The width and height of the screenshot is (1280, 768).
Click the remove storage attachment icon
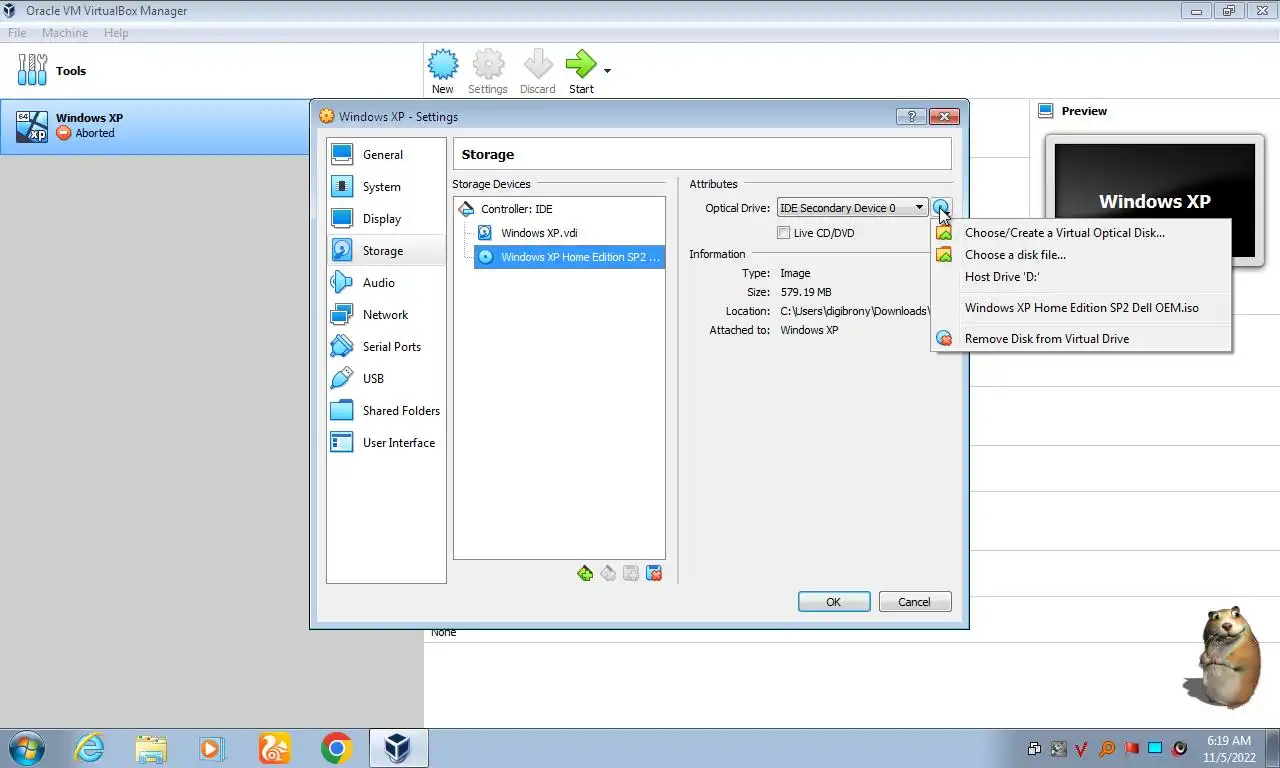654,573
